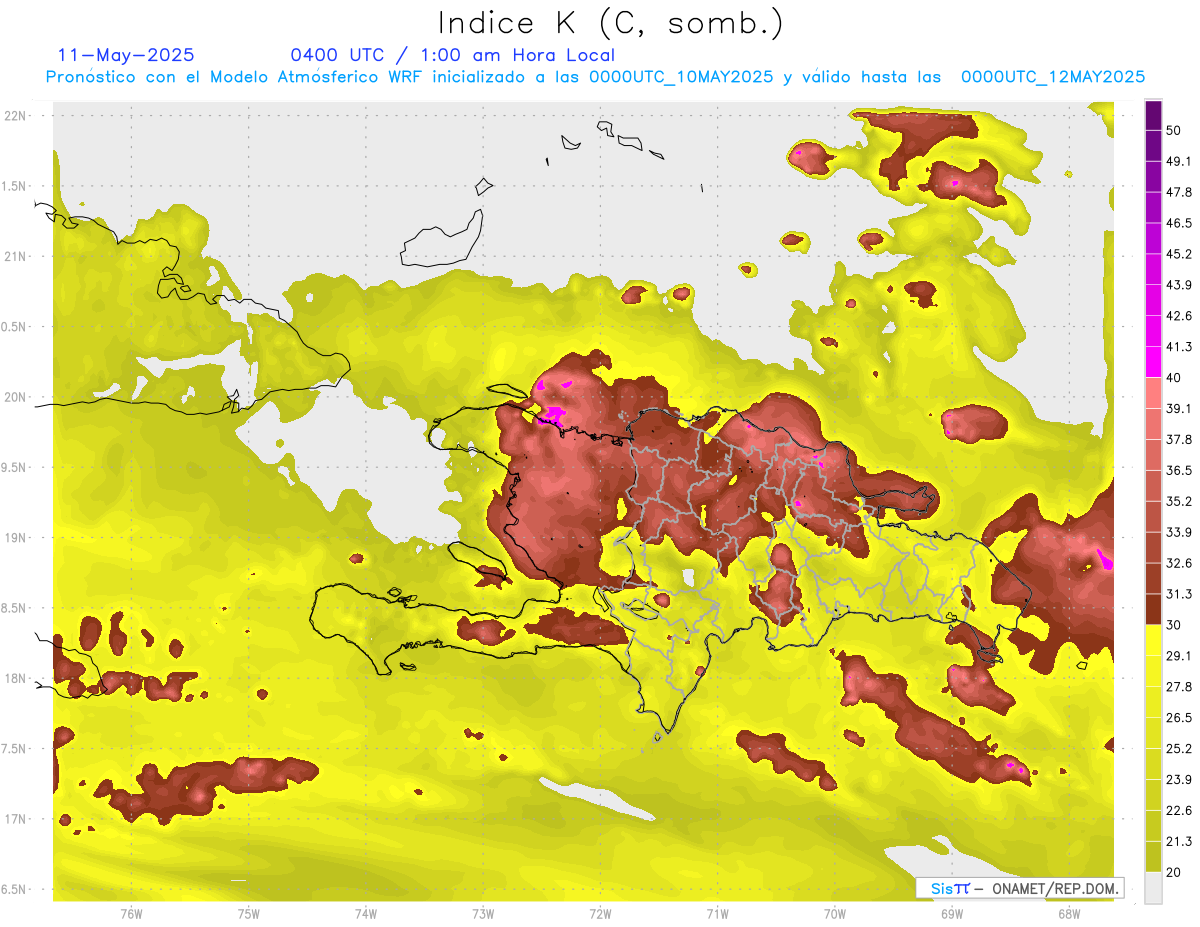1200x927 pixels.
Task: Click the '26.5' color scale value
Action: tap(1179, 717)
